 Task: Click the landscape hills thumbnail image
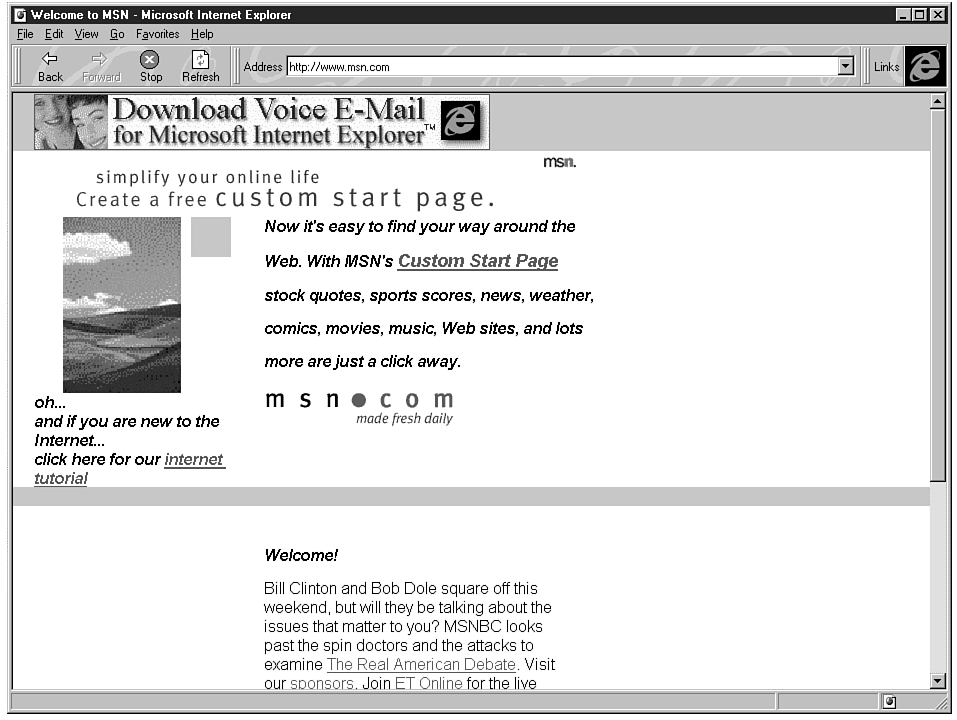coord(122,304)
